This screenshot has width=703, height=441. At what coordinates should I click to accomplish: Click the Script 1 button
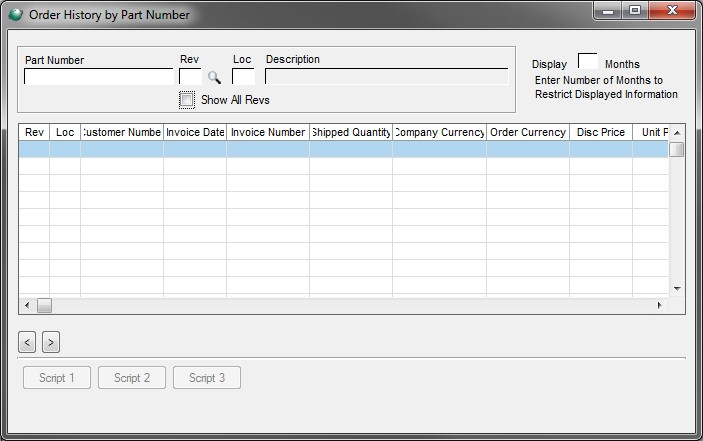57,378
